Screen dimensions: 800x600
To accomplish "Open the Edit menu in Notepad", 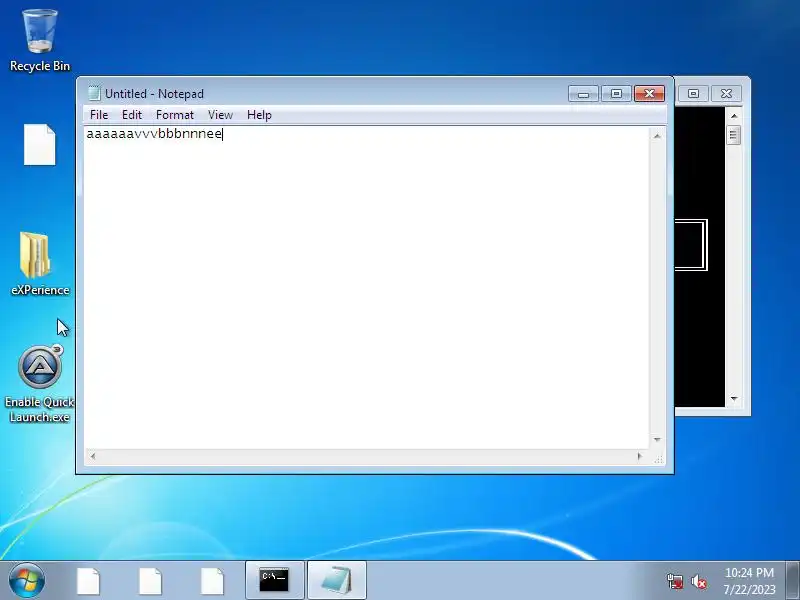I will tap(132, 115).
